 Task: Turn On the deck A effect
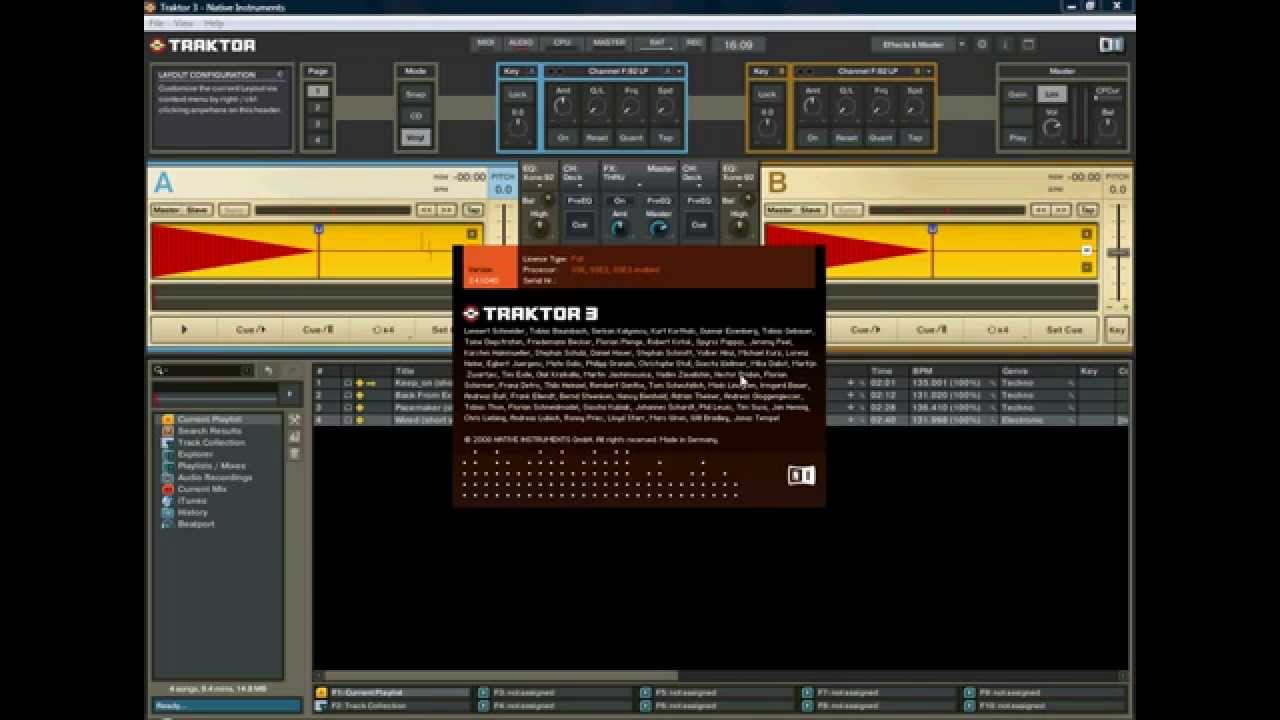pos(563,138)
